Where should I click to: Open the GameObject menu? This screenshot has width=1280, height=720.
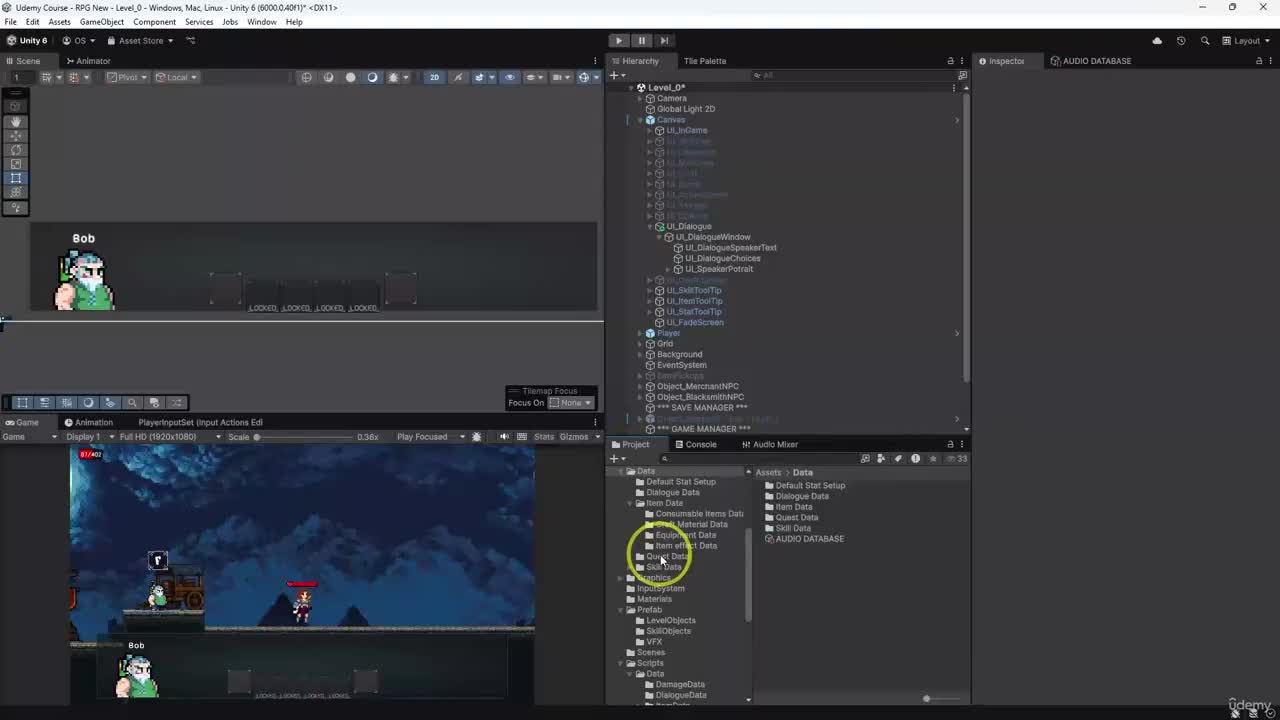(101, 22)
